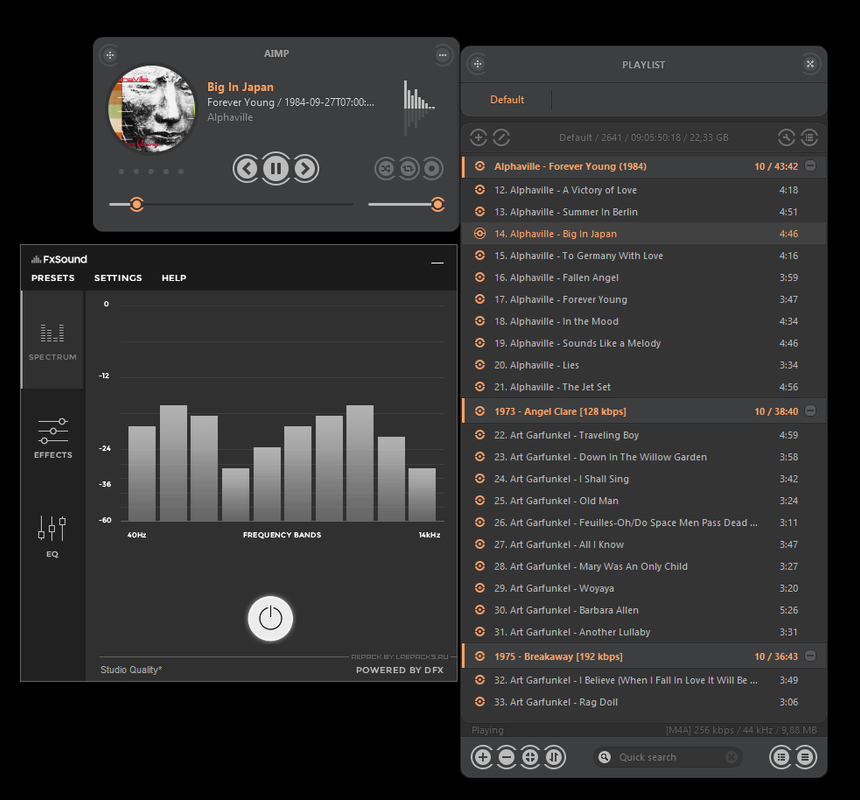
Task: Toggle the record button in AIMP
Action: click(x=432, y=168)
